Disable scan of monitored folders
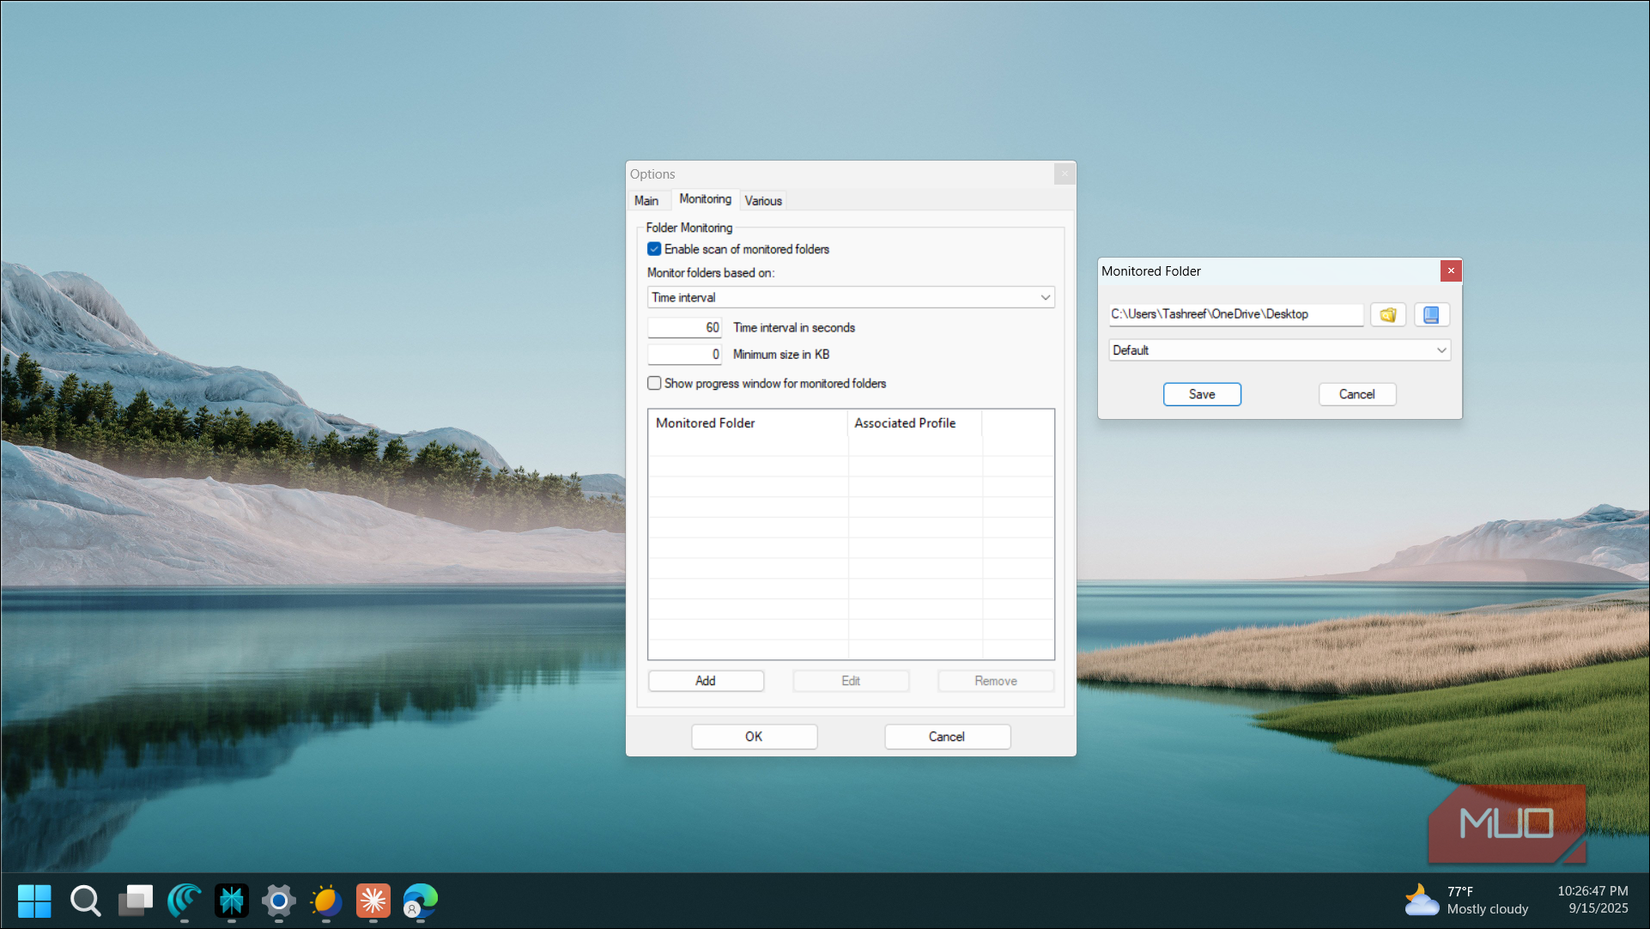The height and width of the screenshot is (929, 1650). [654, 249]
